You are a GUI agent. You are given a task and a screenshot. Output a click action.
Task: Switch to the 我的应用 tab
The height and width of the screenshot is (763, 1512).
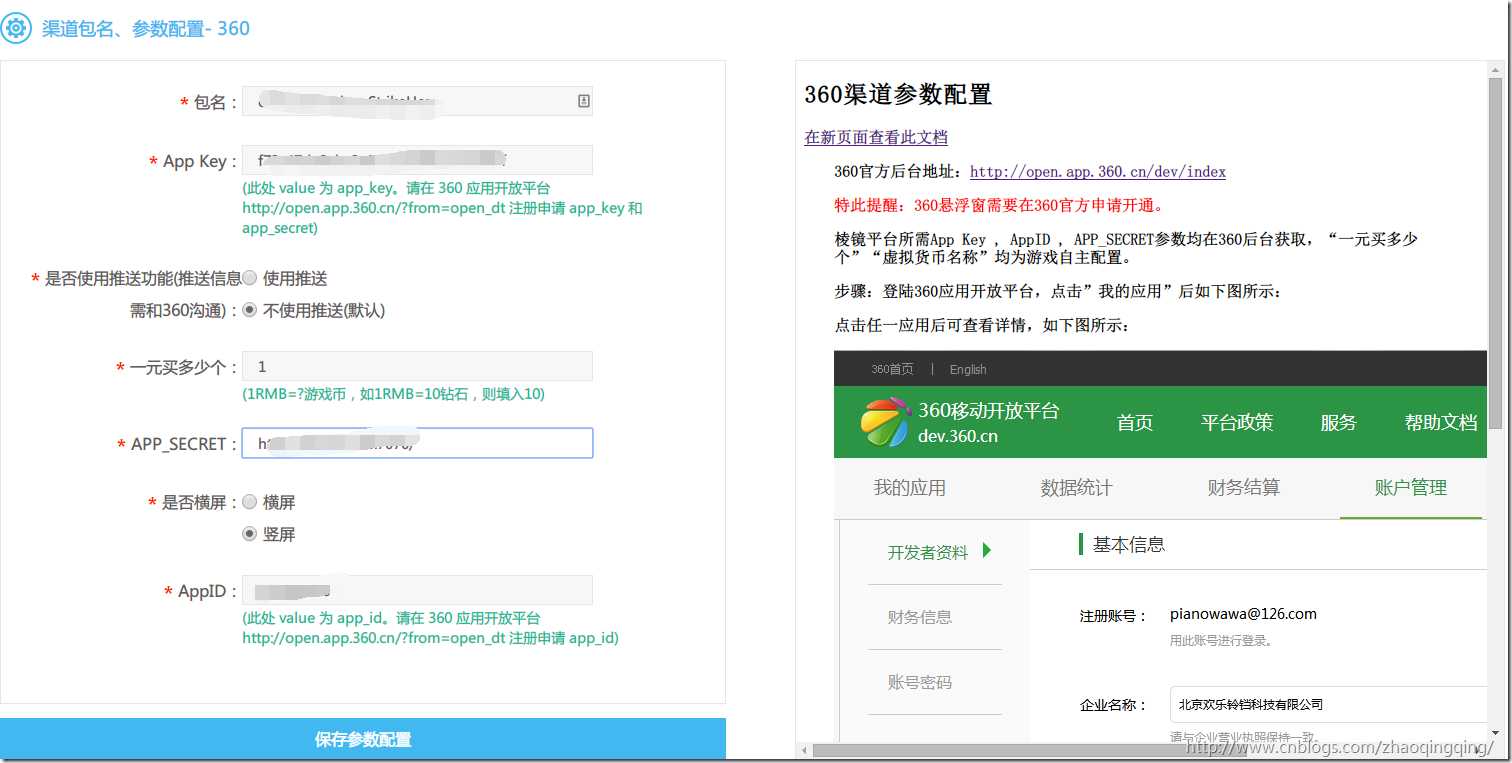coord(909,488)
